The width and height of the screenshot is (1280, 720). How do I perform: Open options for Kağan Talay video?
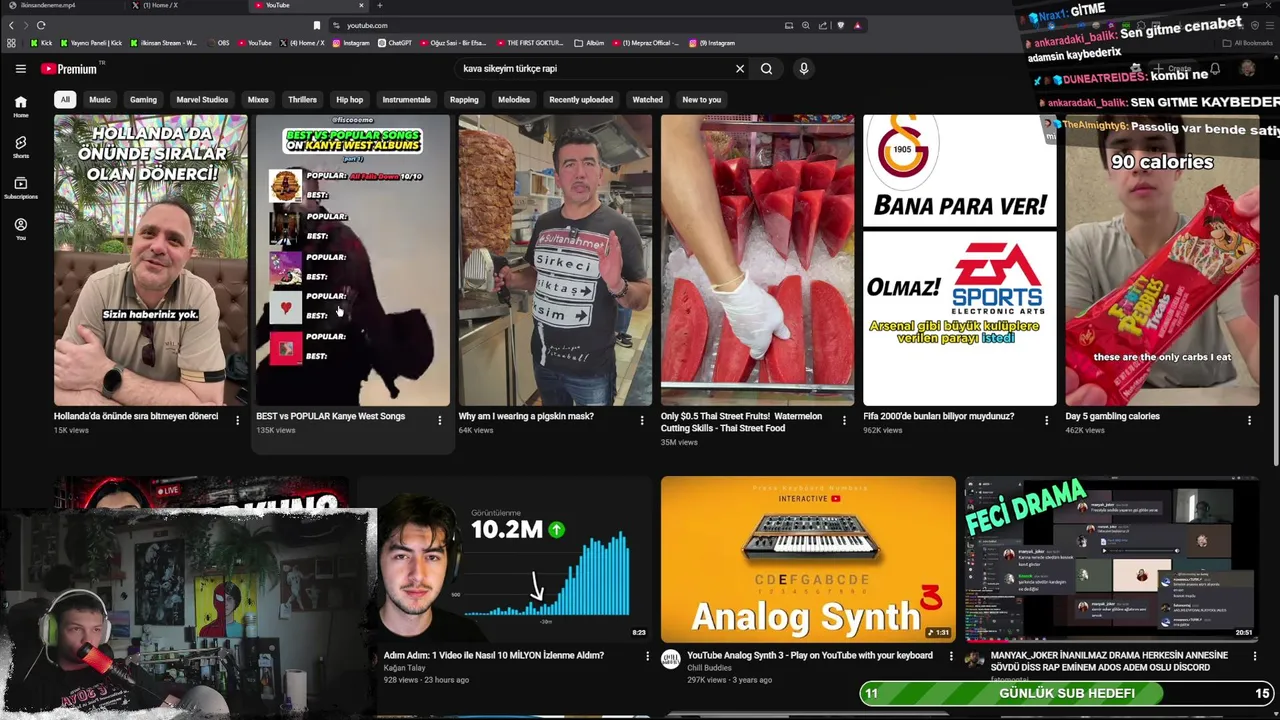tap(647, 657)
